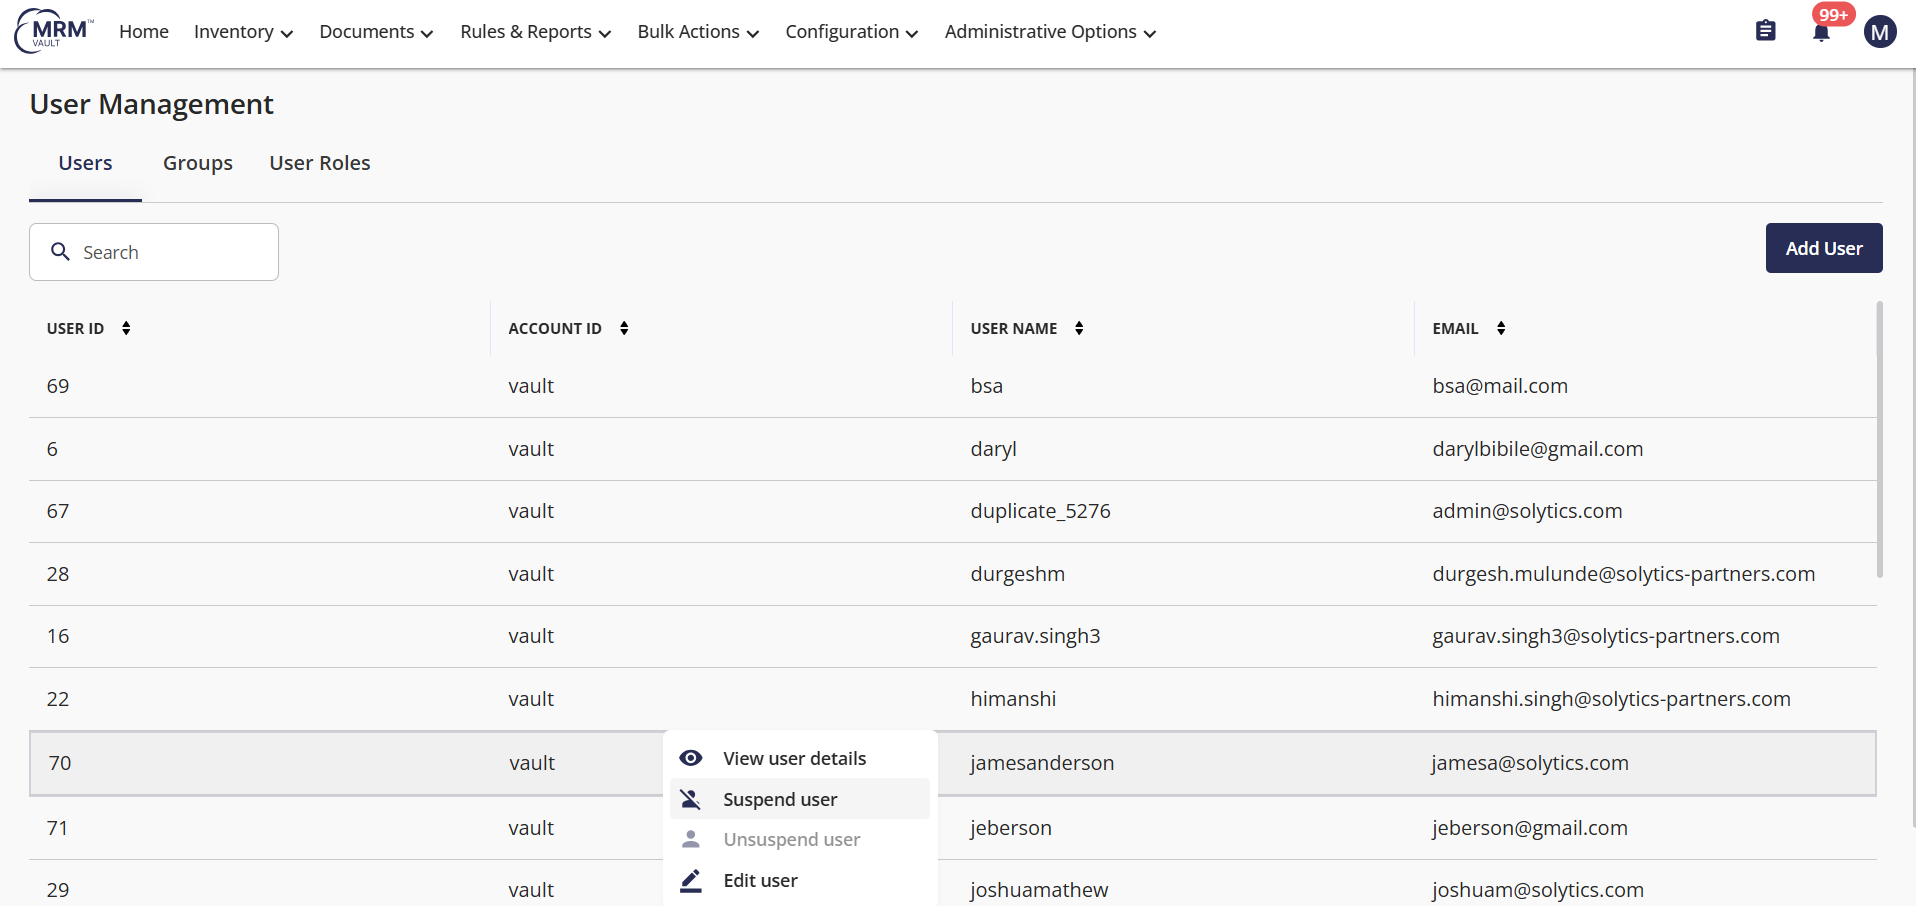Open the clipboard tasks icon
The height and width of the screenshot is (906, 1916).
1766,31
